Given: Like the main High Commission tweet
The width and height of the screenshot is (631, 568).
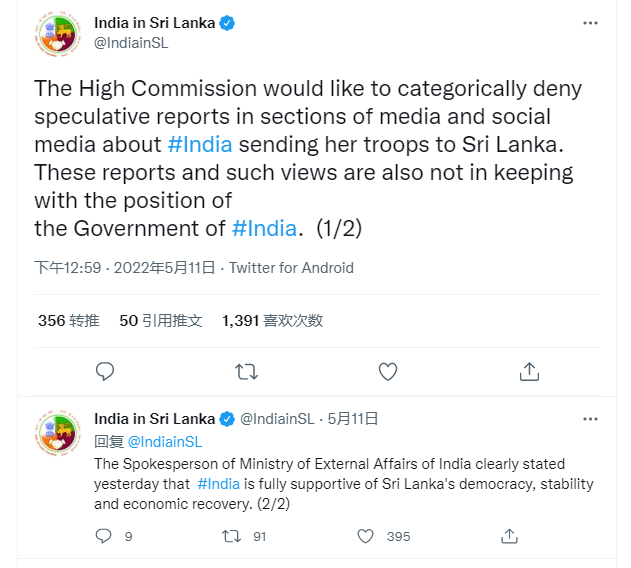Looking at the screenshot, I should pyautogui.click(x=388, y=372).
